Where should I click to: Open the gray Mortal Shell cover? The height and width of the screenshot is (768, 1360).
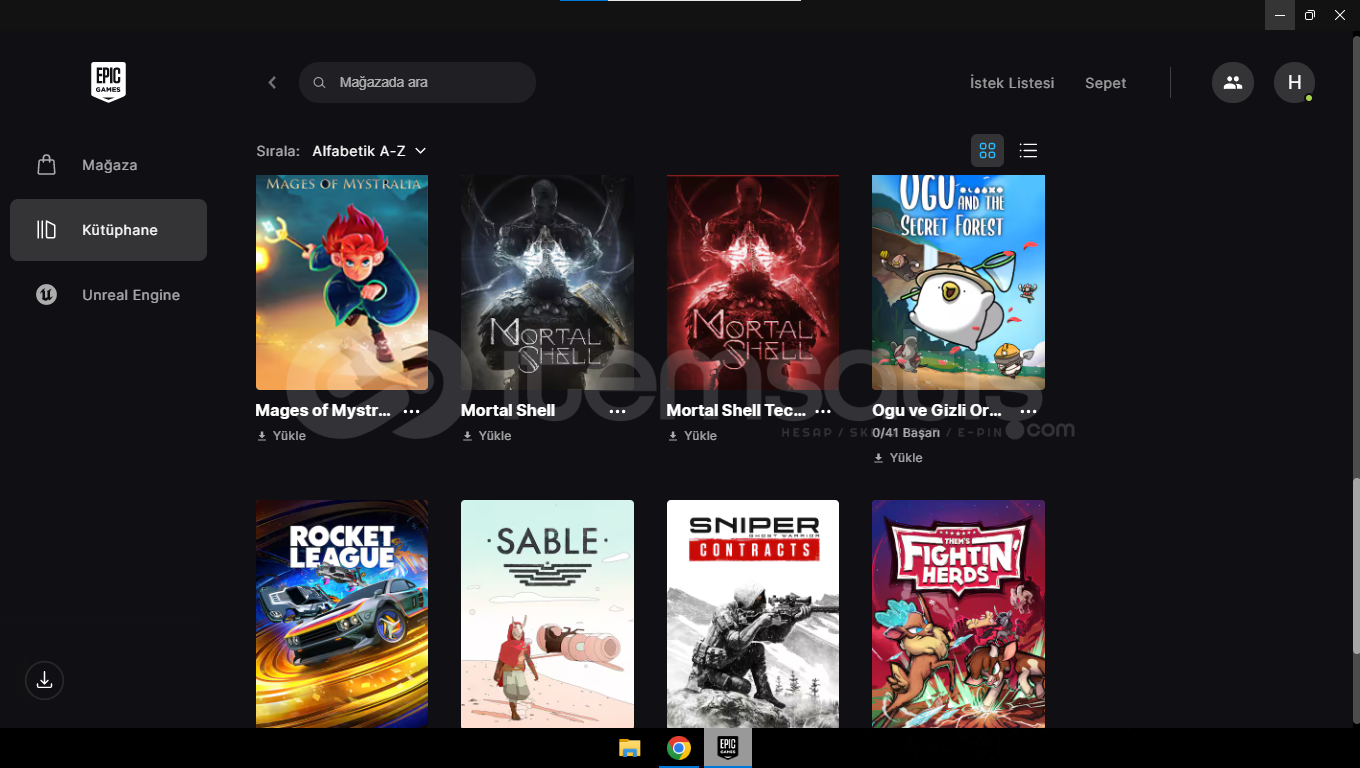click(x=547, y=282)
